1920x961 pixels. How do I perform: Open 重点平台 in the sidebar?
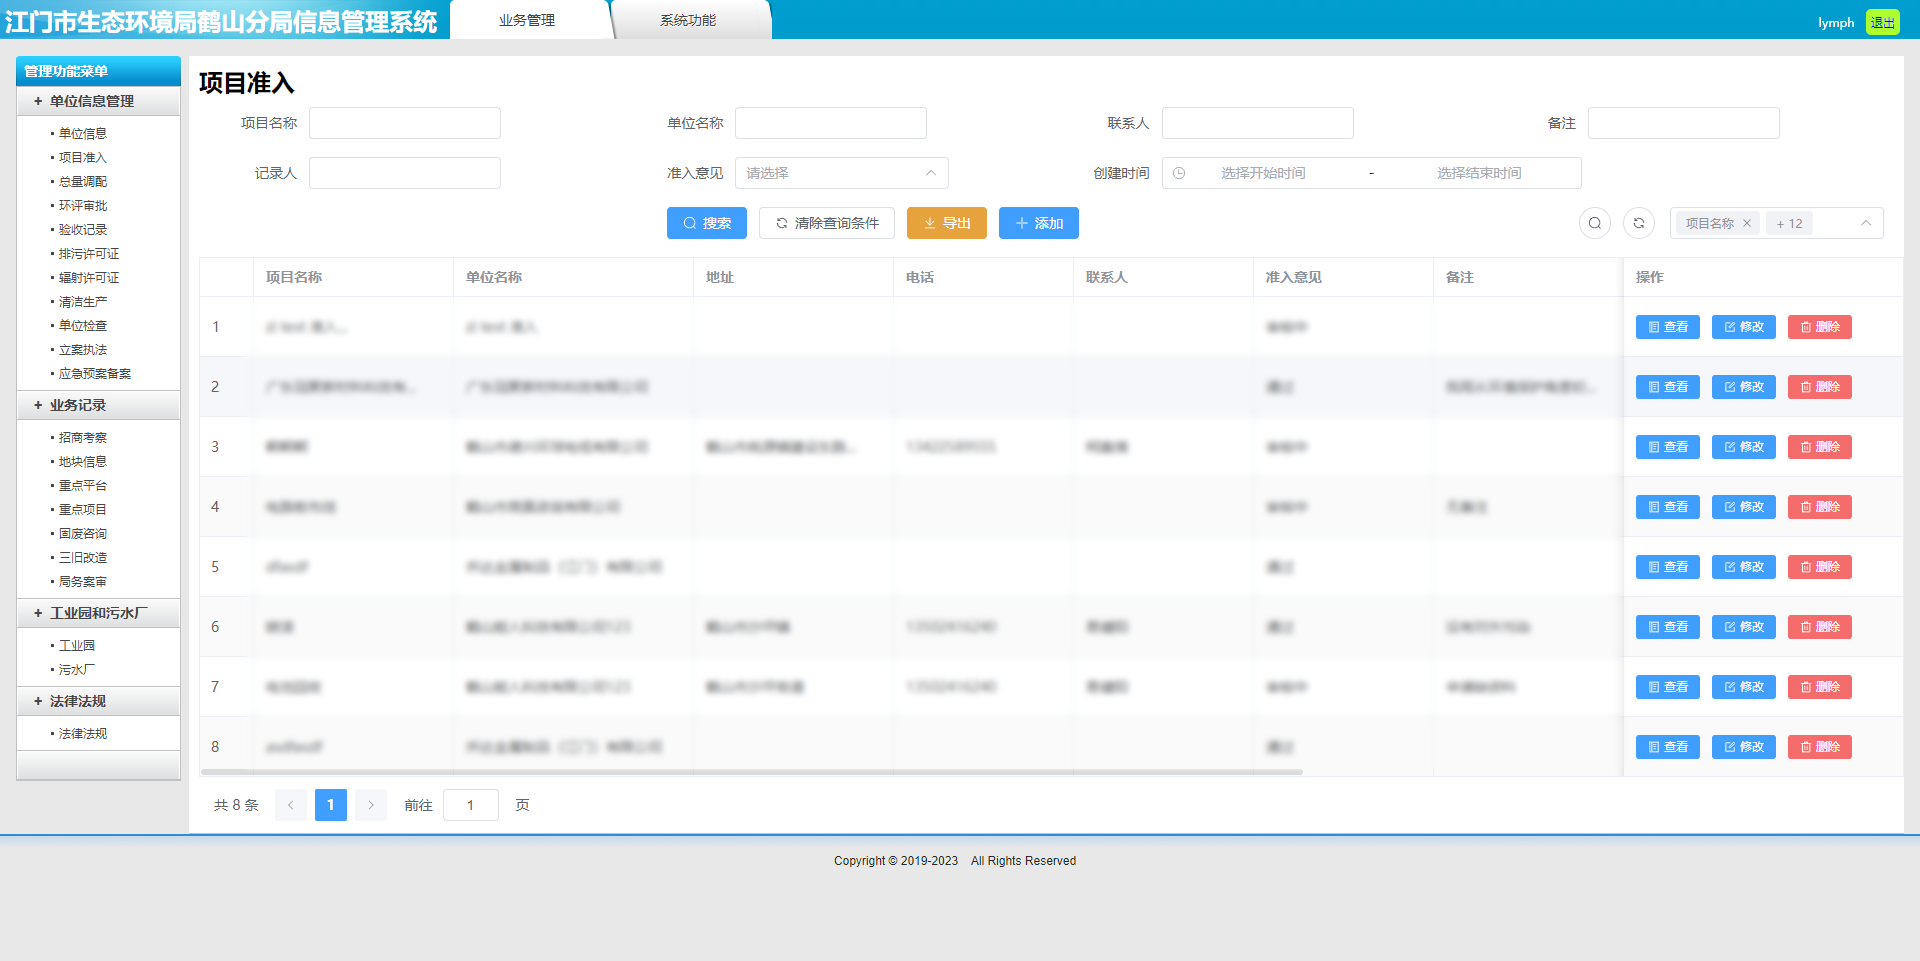82,485
